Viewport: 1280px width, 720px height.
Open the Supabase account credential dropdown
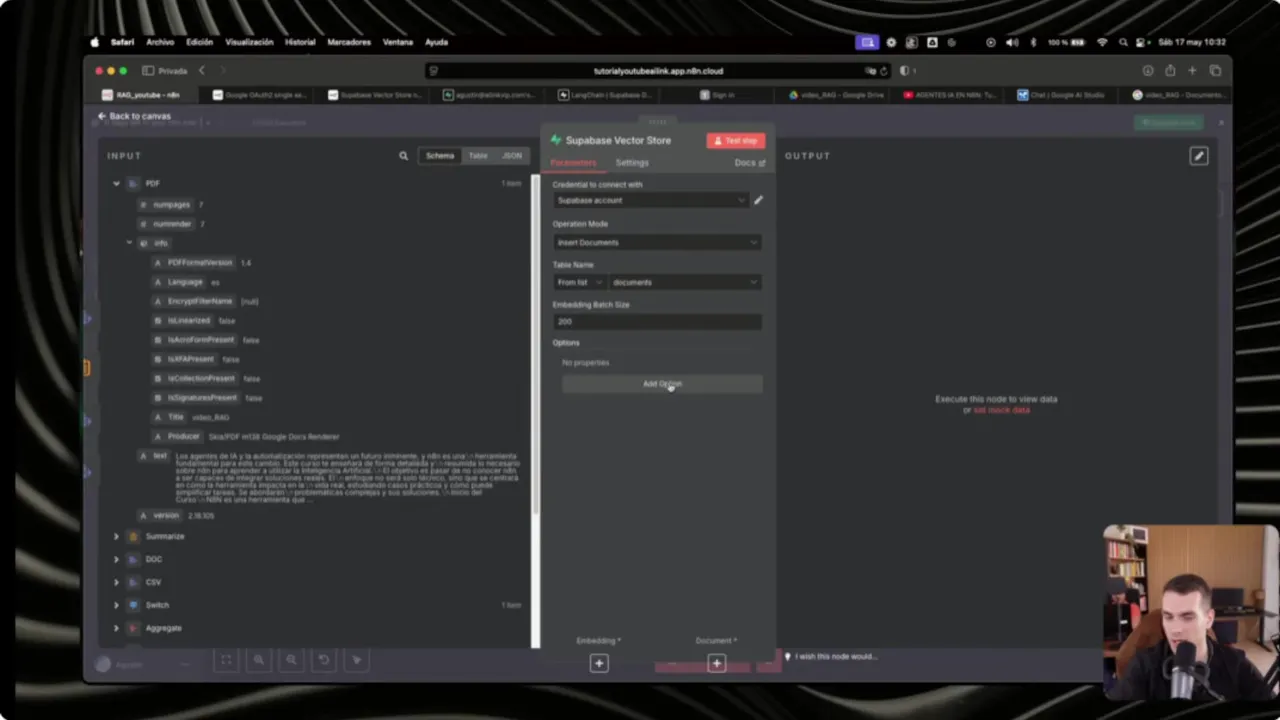pos(650,200)
